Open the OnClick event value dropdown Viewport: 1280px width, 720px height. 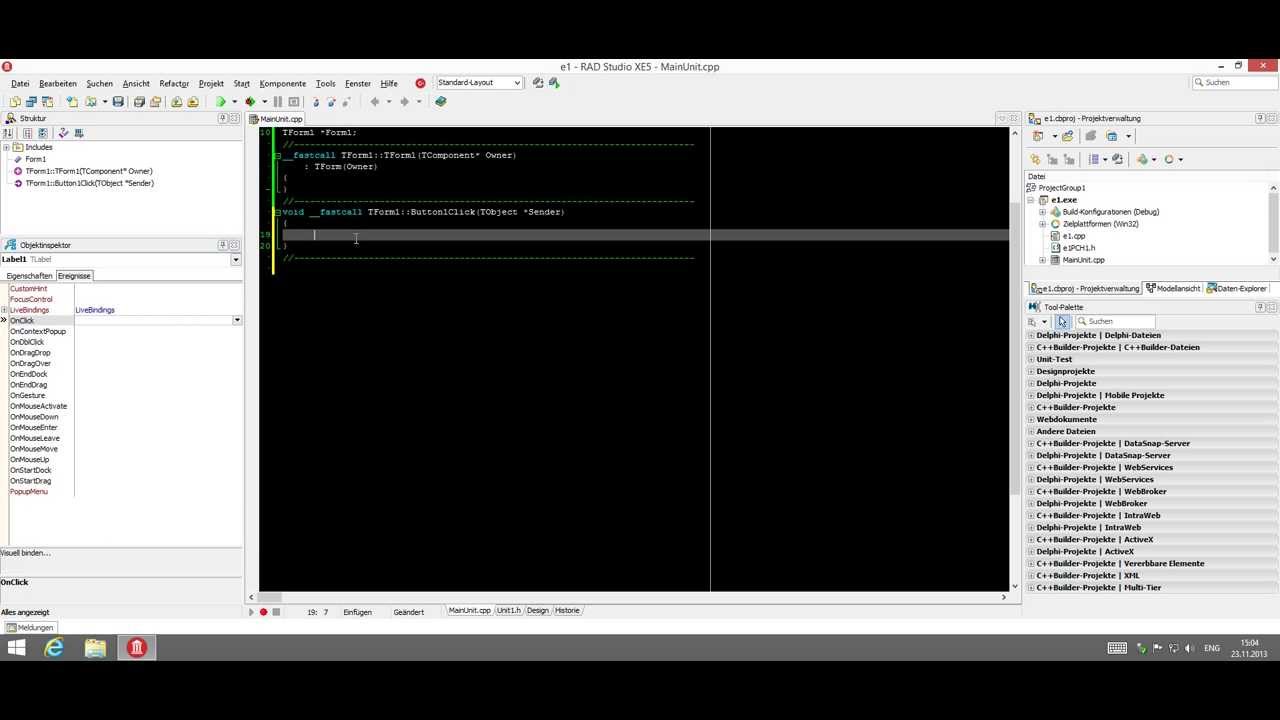tap(237, 320)
